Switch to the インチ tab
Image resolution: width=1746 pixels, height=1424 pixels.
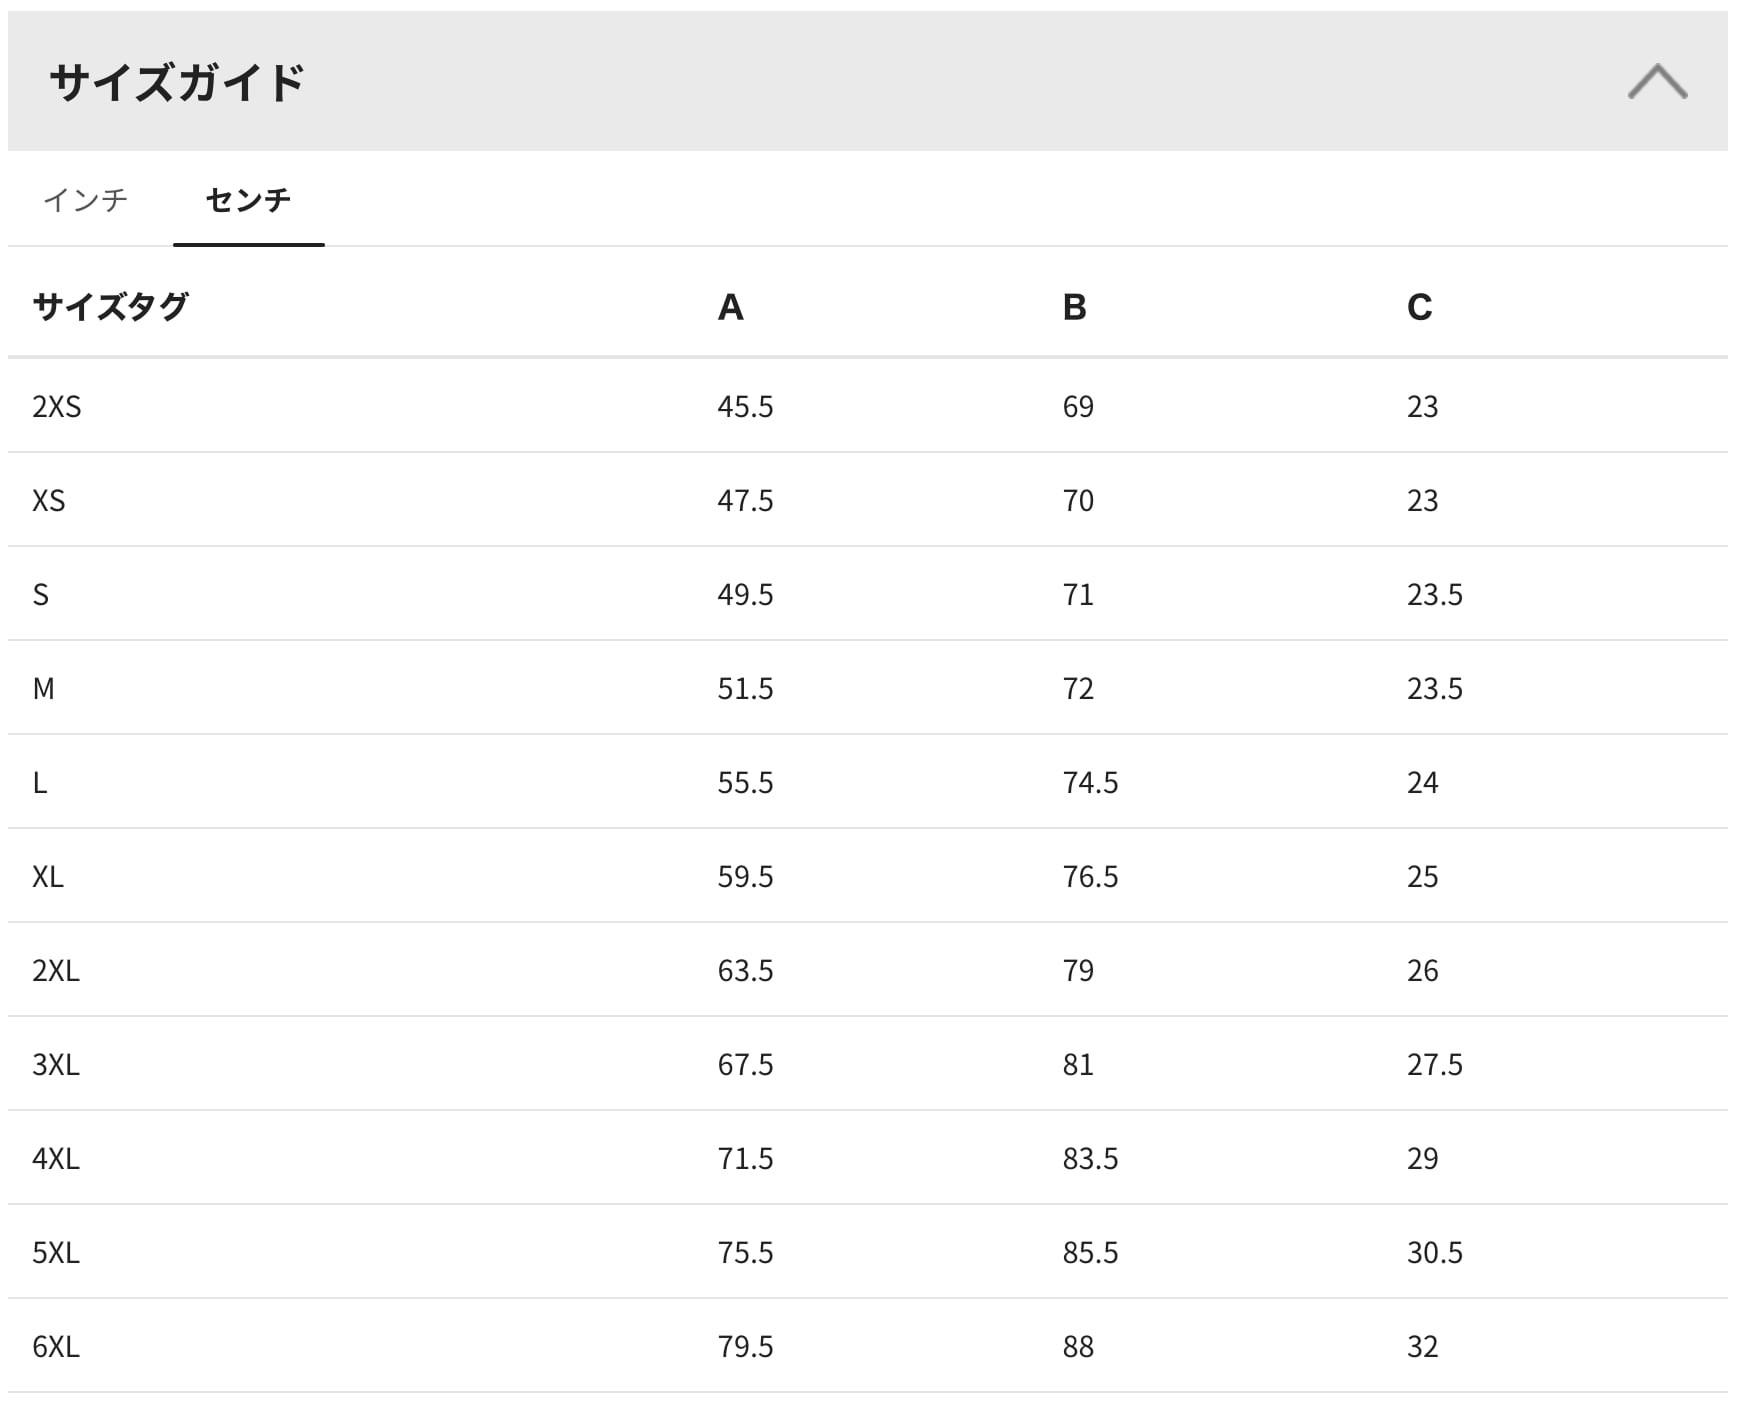coord(86,200)
